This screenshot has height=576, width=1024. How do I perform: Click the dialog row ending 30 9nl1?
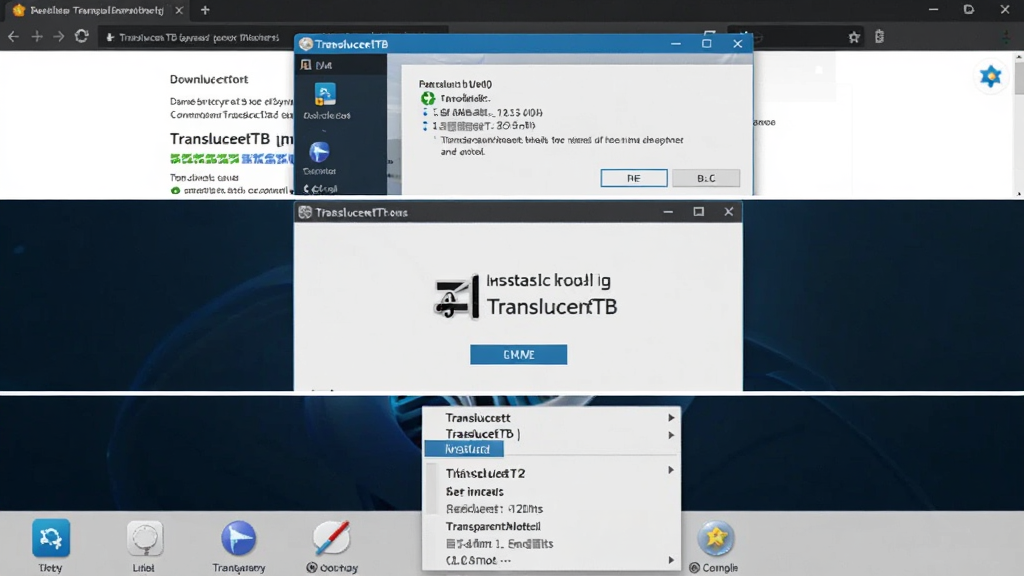[483, 125]
